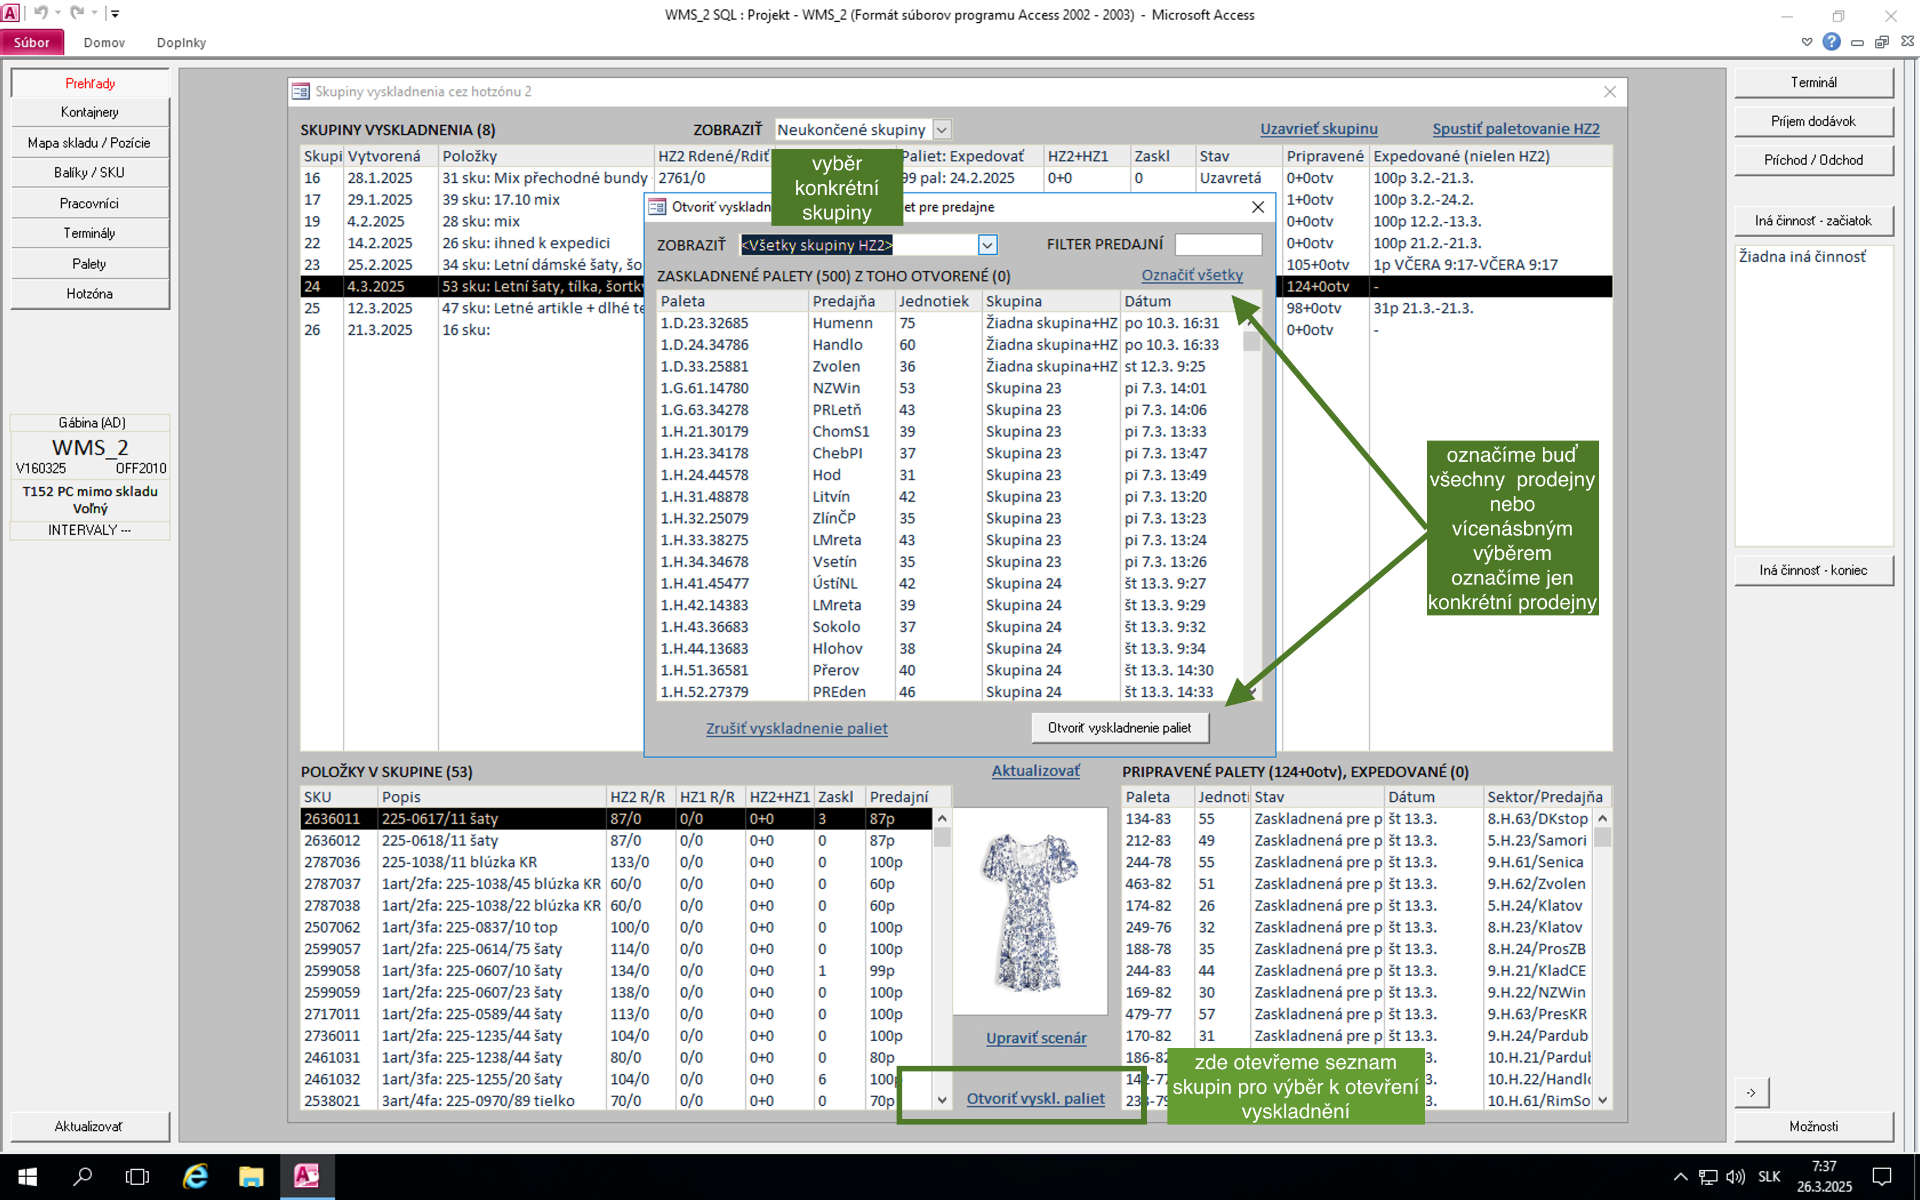Click the Windows Start button
1920x1200 pixels.
point(27,1176)
